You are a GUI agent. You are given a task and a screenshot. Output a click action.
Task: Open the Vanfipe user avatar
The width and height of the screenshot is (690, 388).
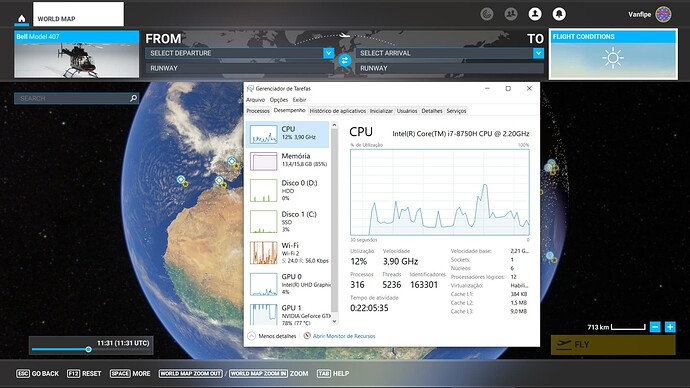pos(663,14)
